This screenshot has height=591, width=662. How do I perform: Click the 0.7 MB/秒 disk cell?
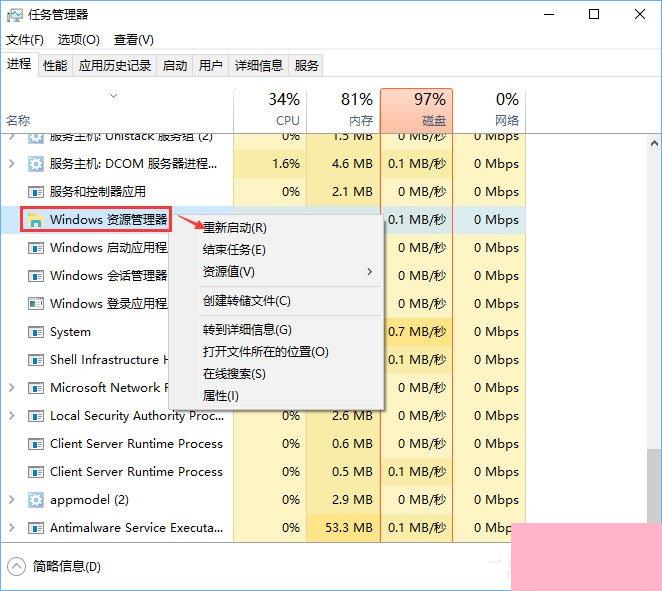417,332
